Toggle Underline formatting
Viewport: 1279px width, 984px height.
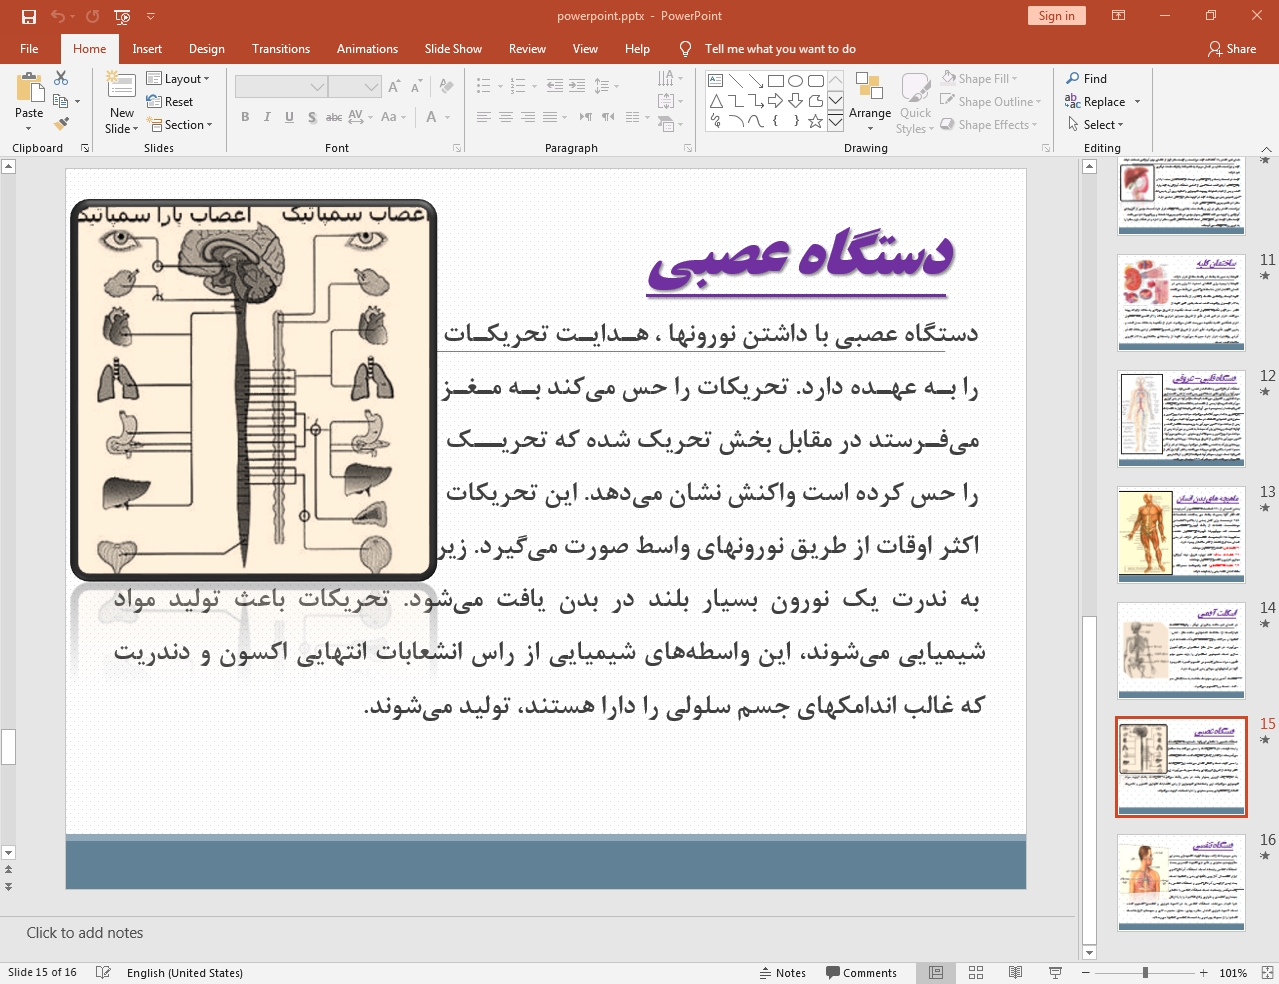pos(289,117)
